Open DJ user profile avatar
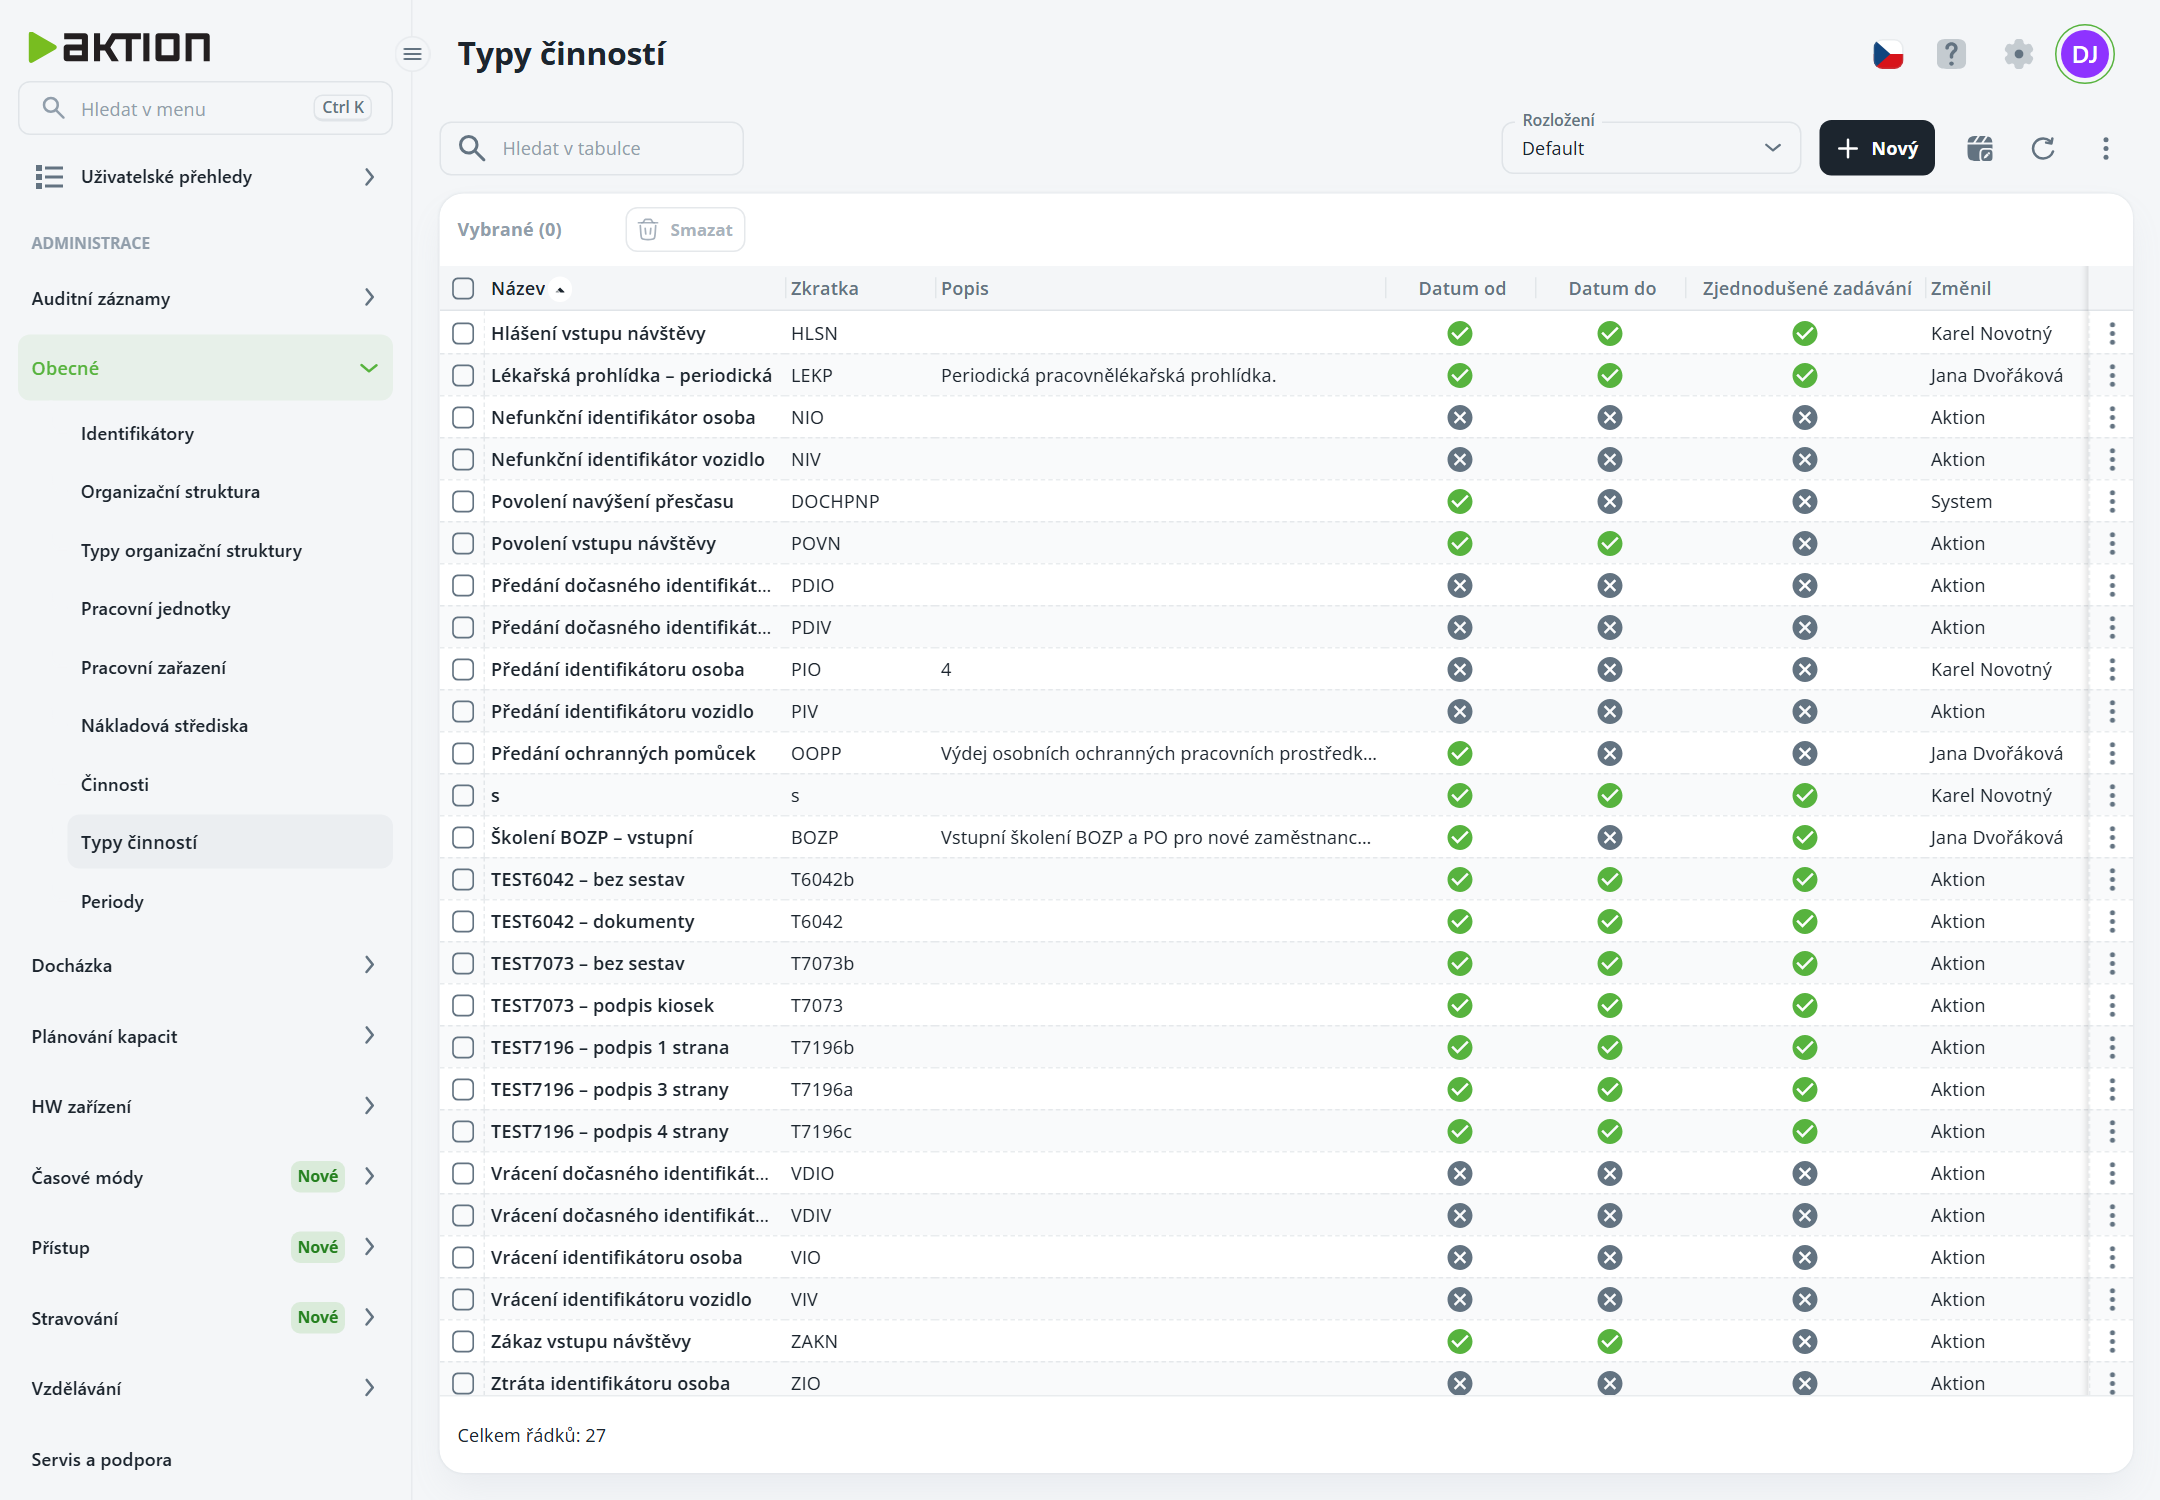This screenshot has height=1500, width=2160. coord(2085,54)
